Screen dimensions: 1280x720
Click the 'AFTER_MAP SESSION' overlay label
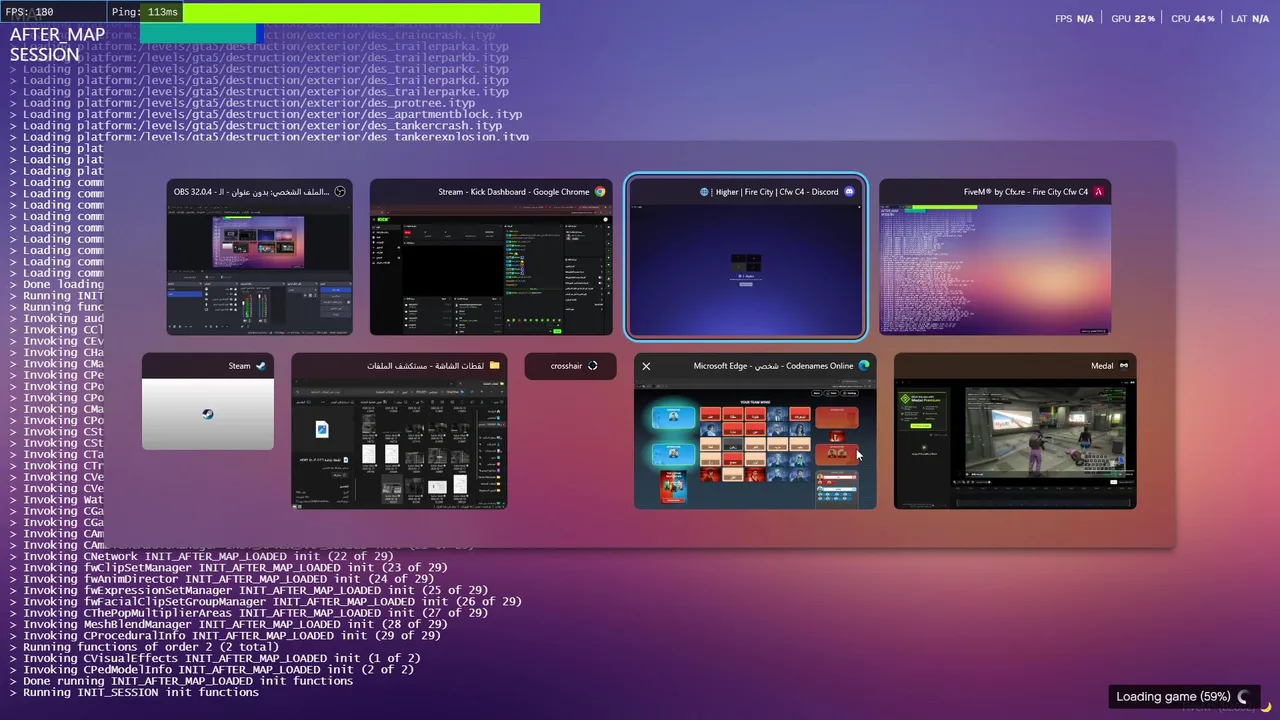[57, 44]
